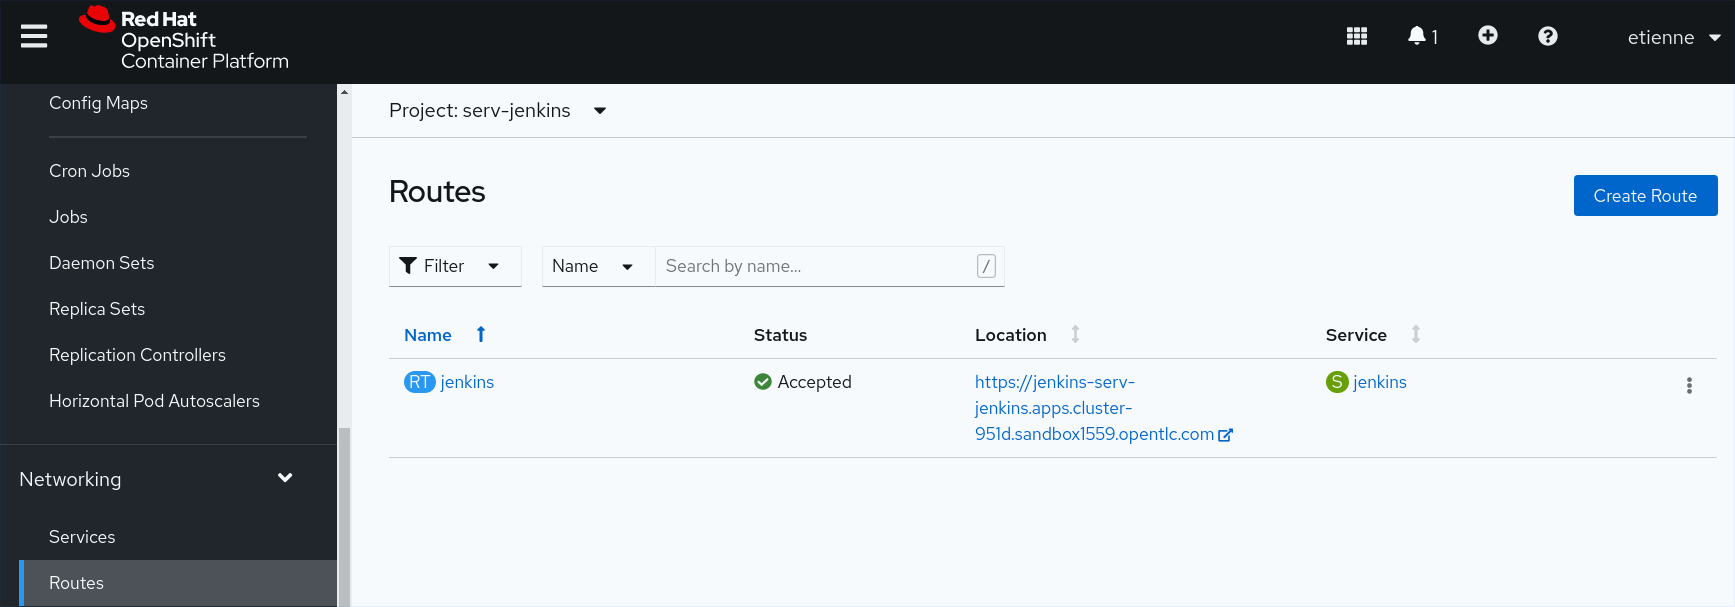Toggle the hamburger navigation menu
The width and height of the screenshot is (1735, 607).
click(34, 37)
